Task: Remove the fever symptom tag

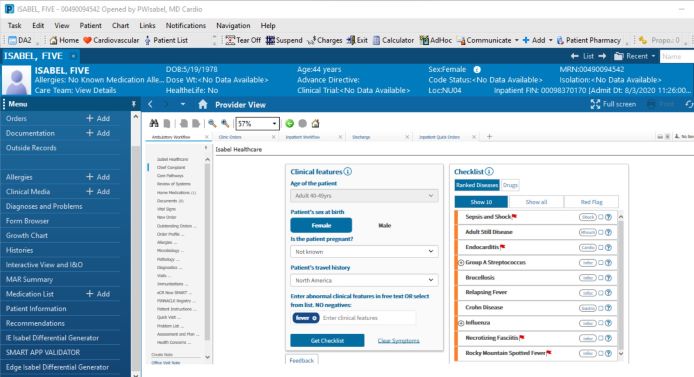Action: [315, 318]
